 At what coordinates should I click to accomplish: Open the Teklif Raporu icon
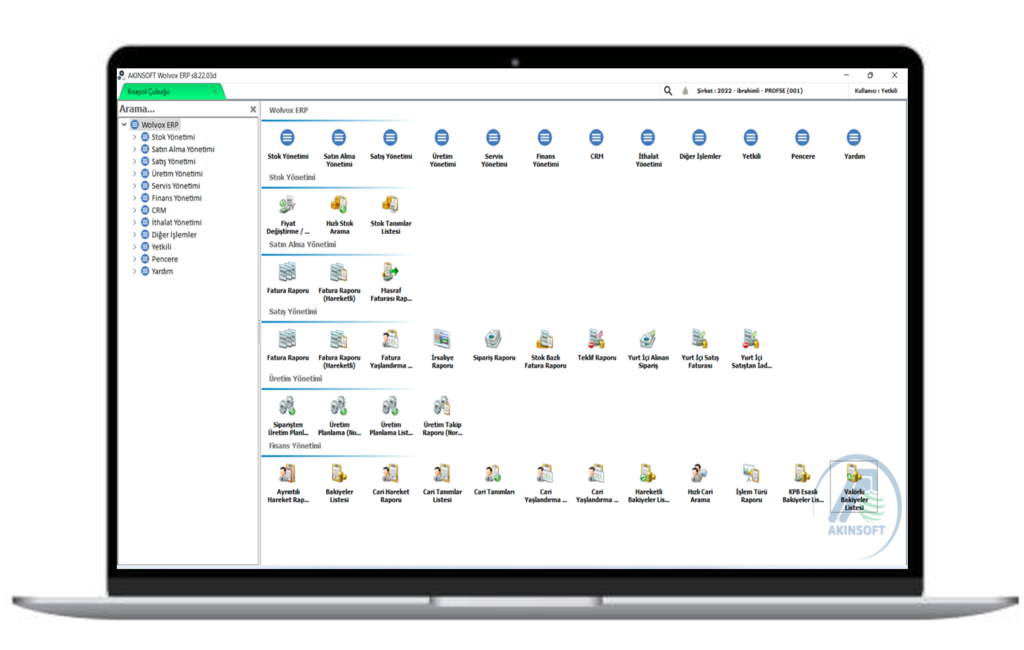596,339
